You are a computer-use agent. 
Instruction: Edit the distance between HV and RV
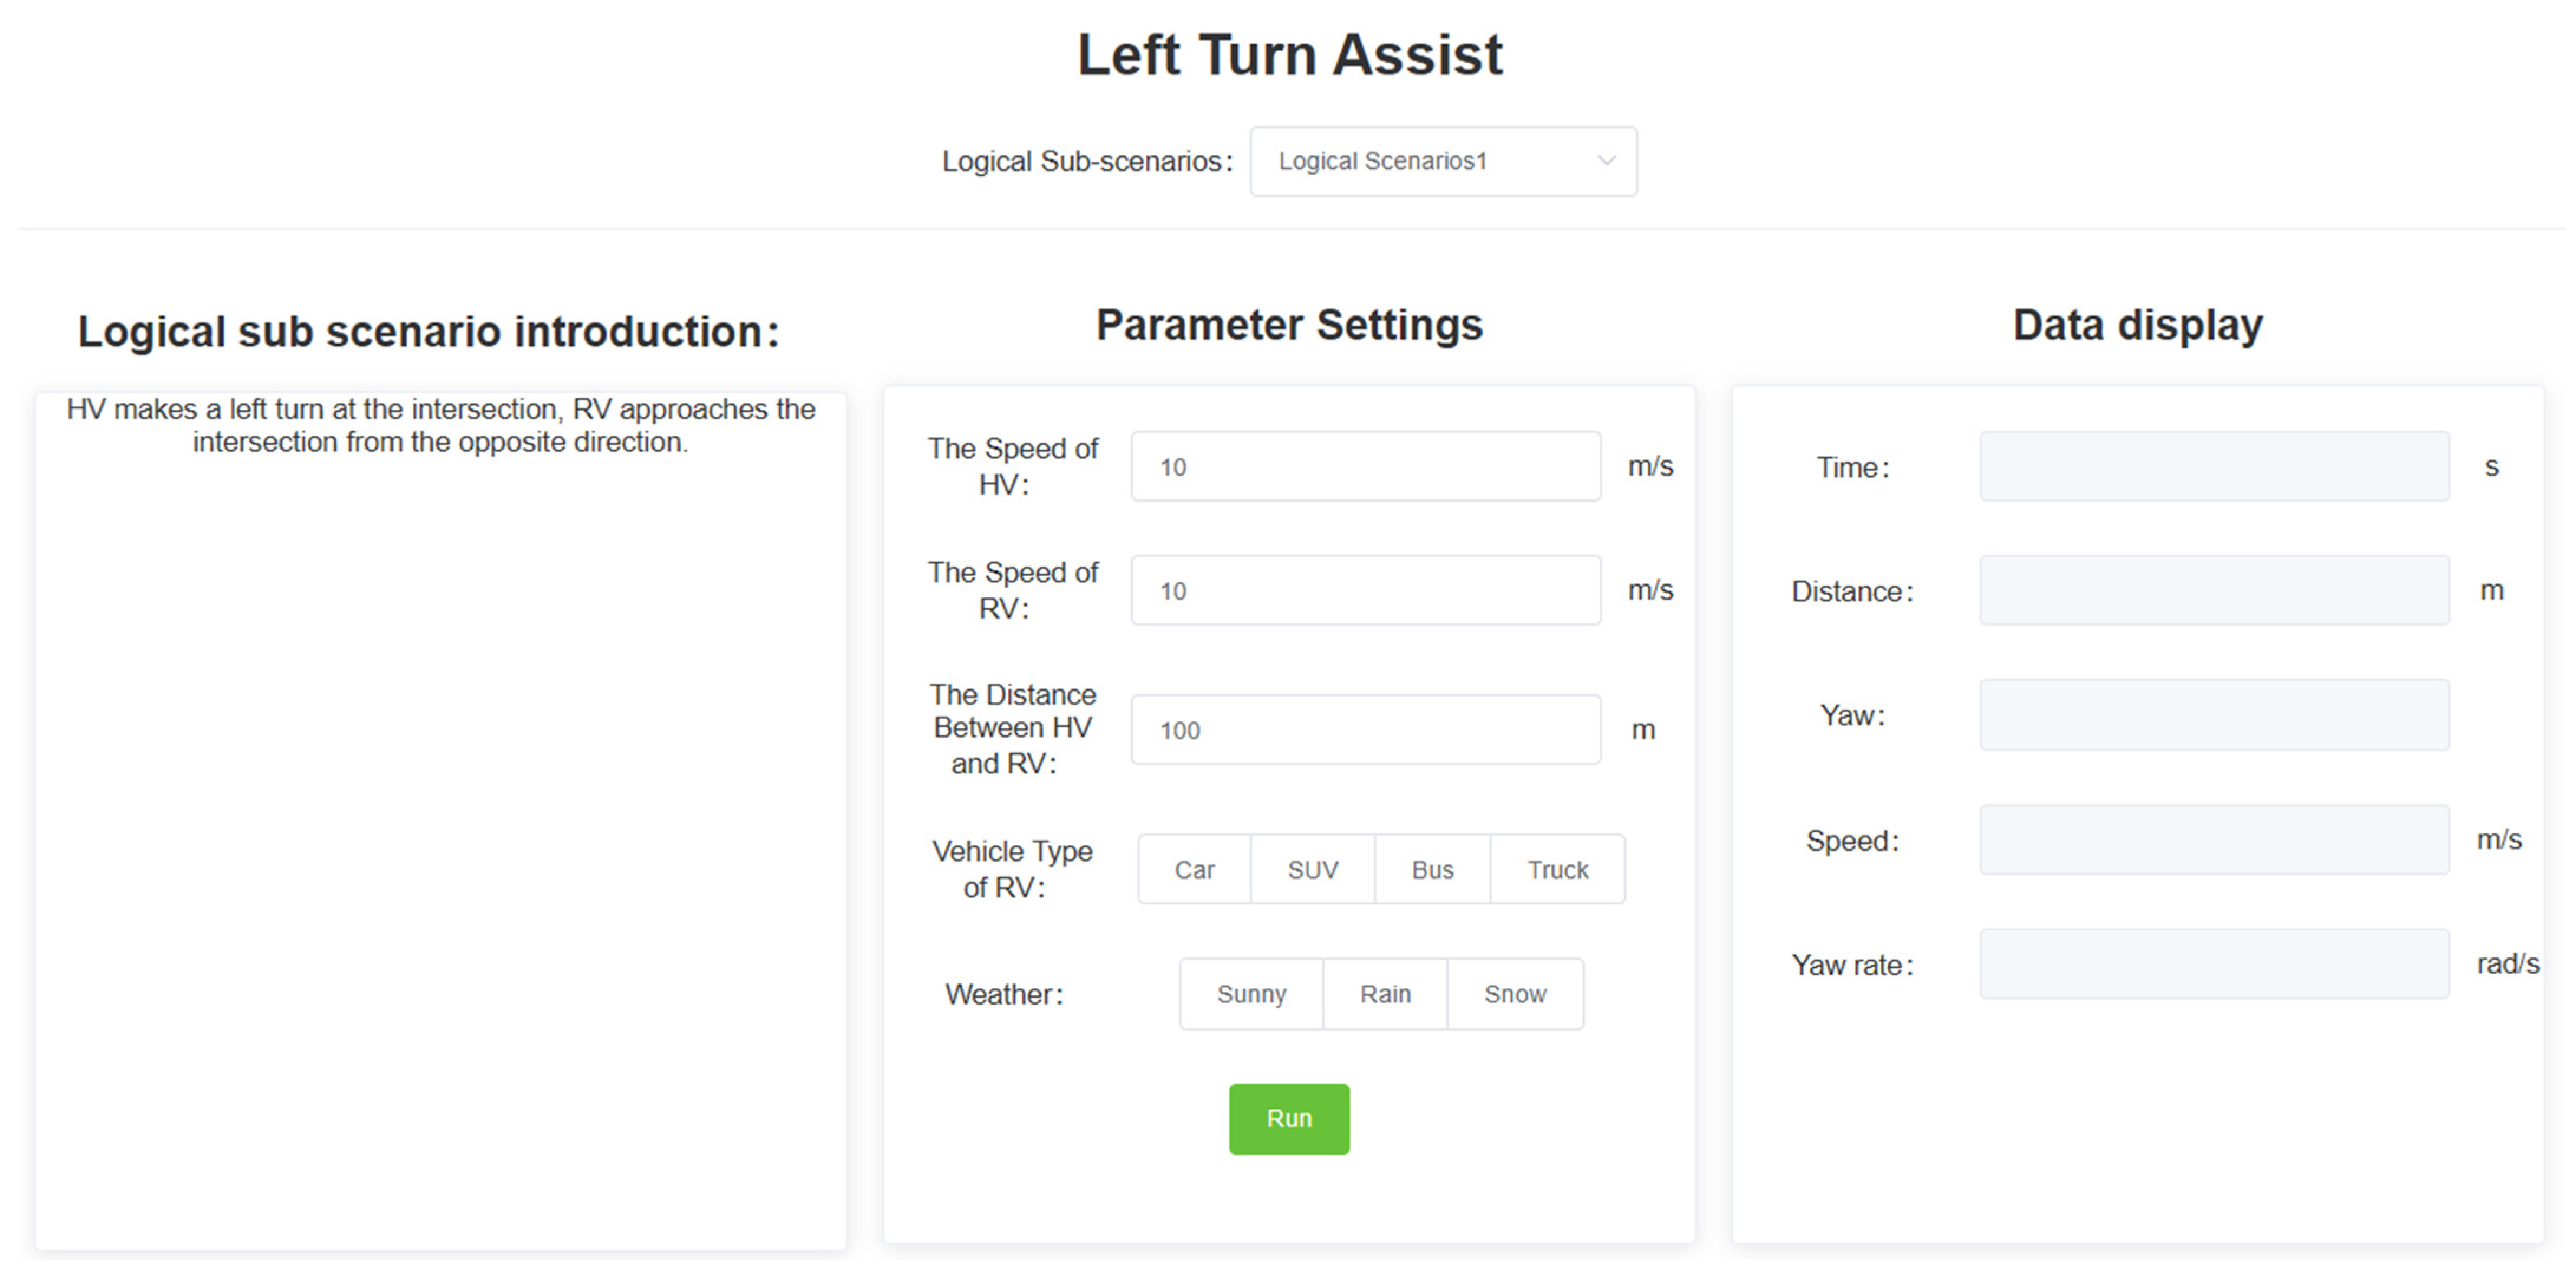[x=1365, y=730]
